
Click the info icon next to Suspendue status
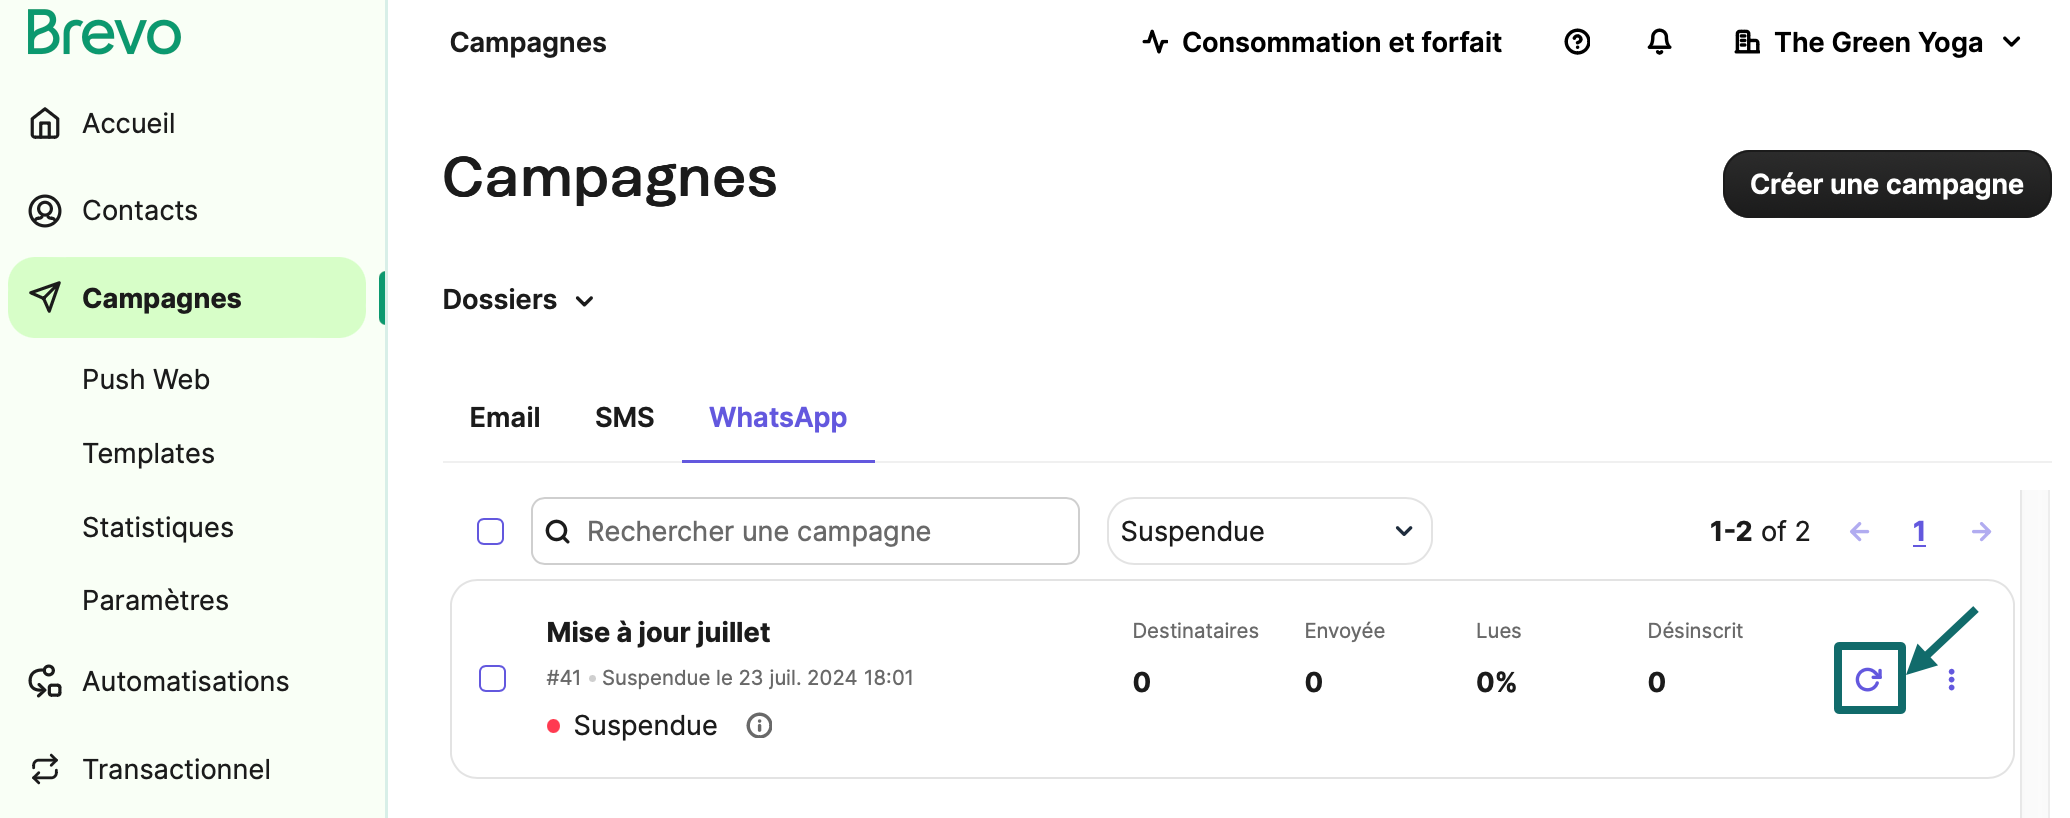pyautogui.click(x=758, y=725)
